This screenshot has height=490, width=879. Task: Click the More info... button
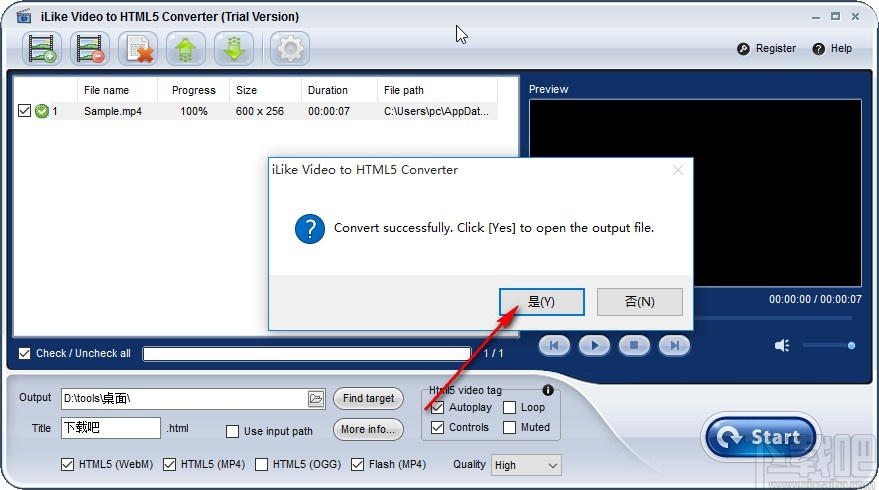click(x=368, y=429)
